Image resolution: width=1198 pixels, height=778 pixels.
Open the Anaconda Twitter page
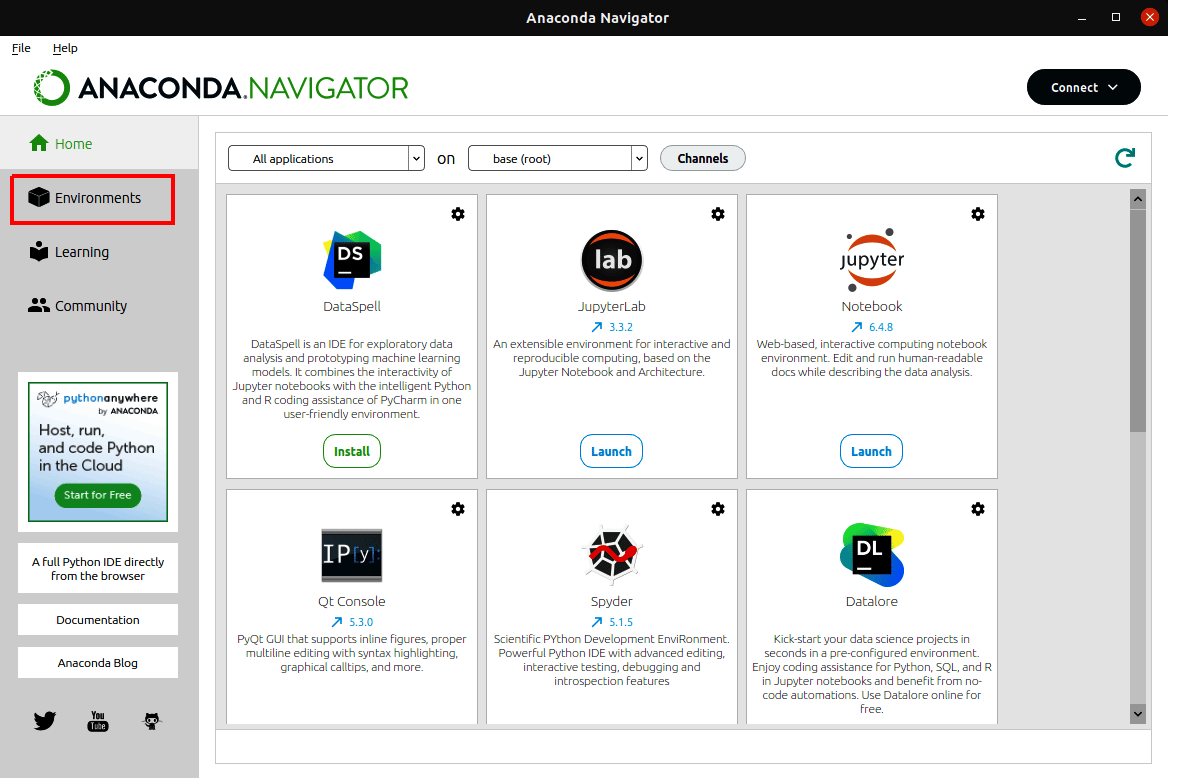pyautogui.click(x=44, y=720)
